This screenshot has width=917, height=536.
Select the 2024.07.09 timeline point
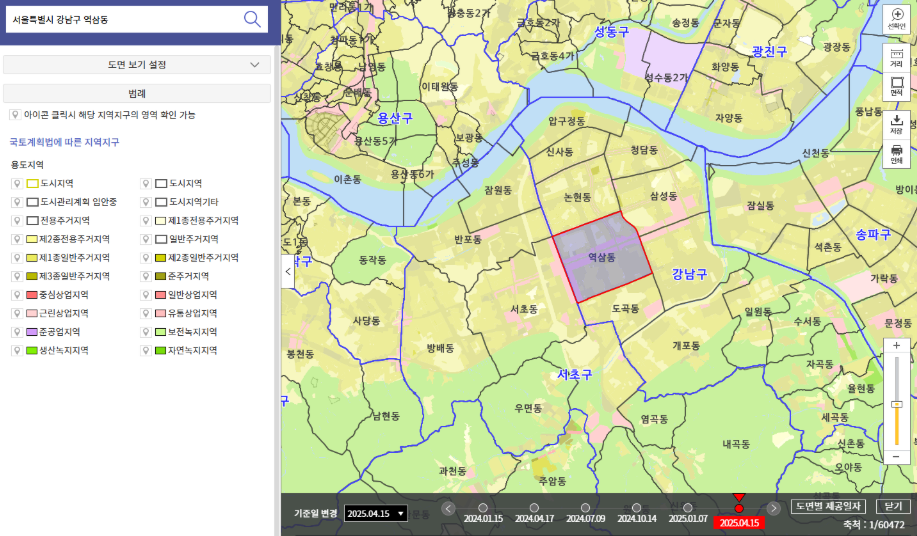pyautogui.click(x=585, y=508)
